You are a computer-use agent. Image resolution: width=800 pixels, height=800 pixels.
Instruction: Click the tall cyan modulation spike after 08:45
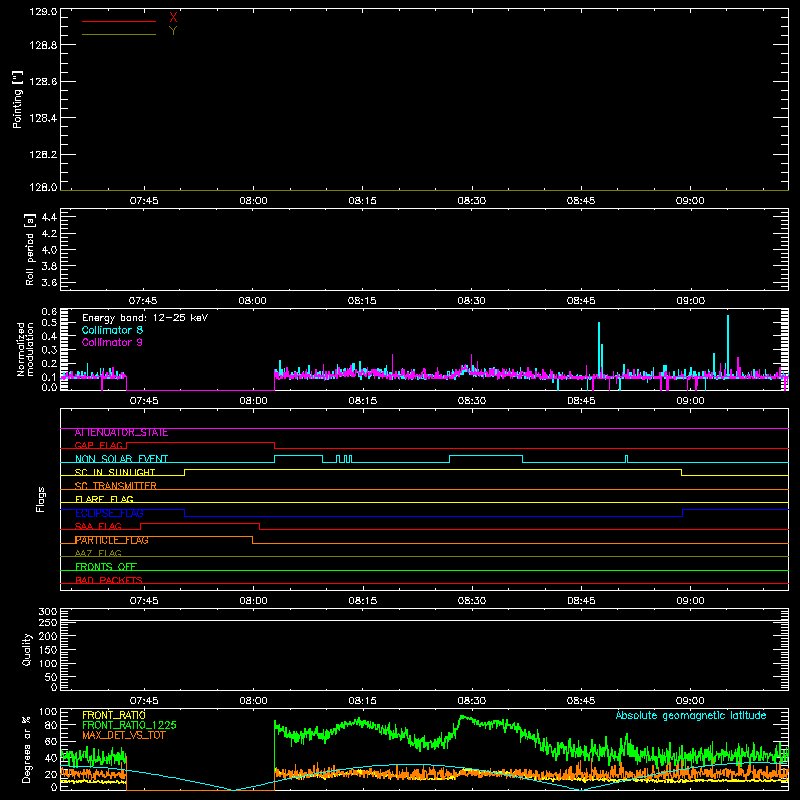coord(599,349)
